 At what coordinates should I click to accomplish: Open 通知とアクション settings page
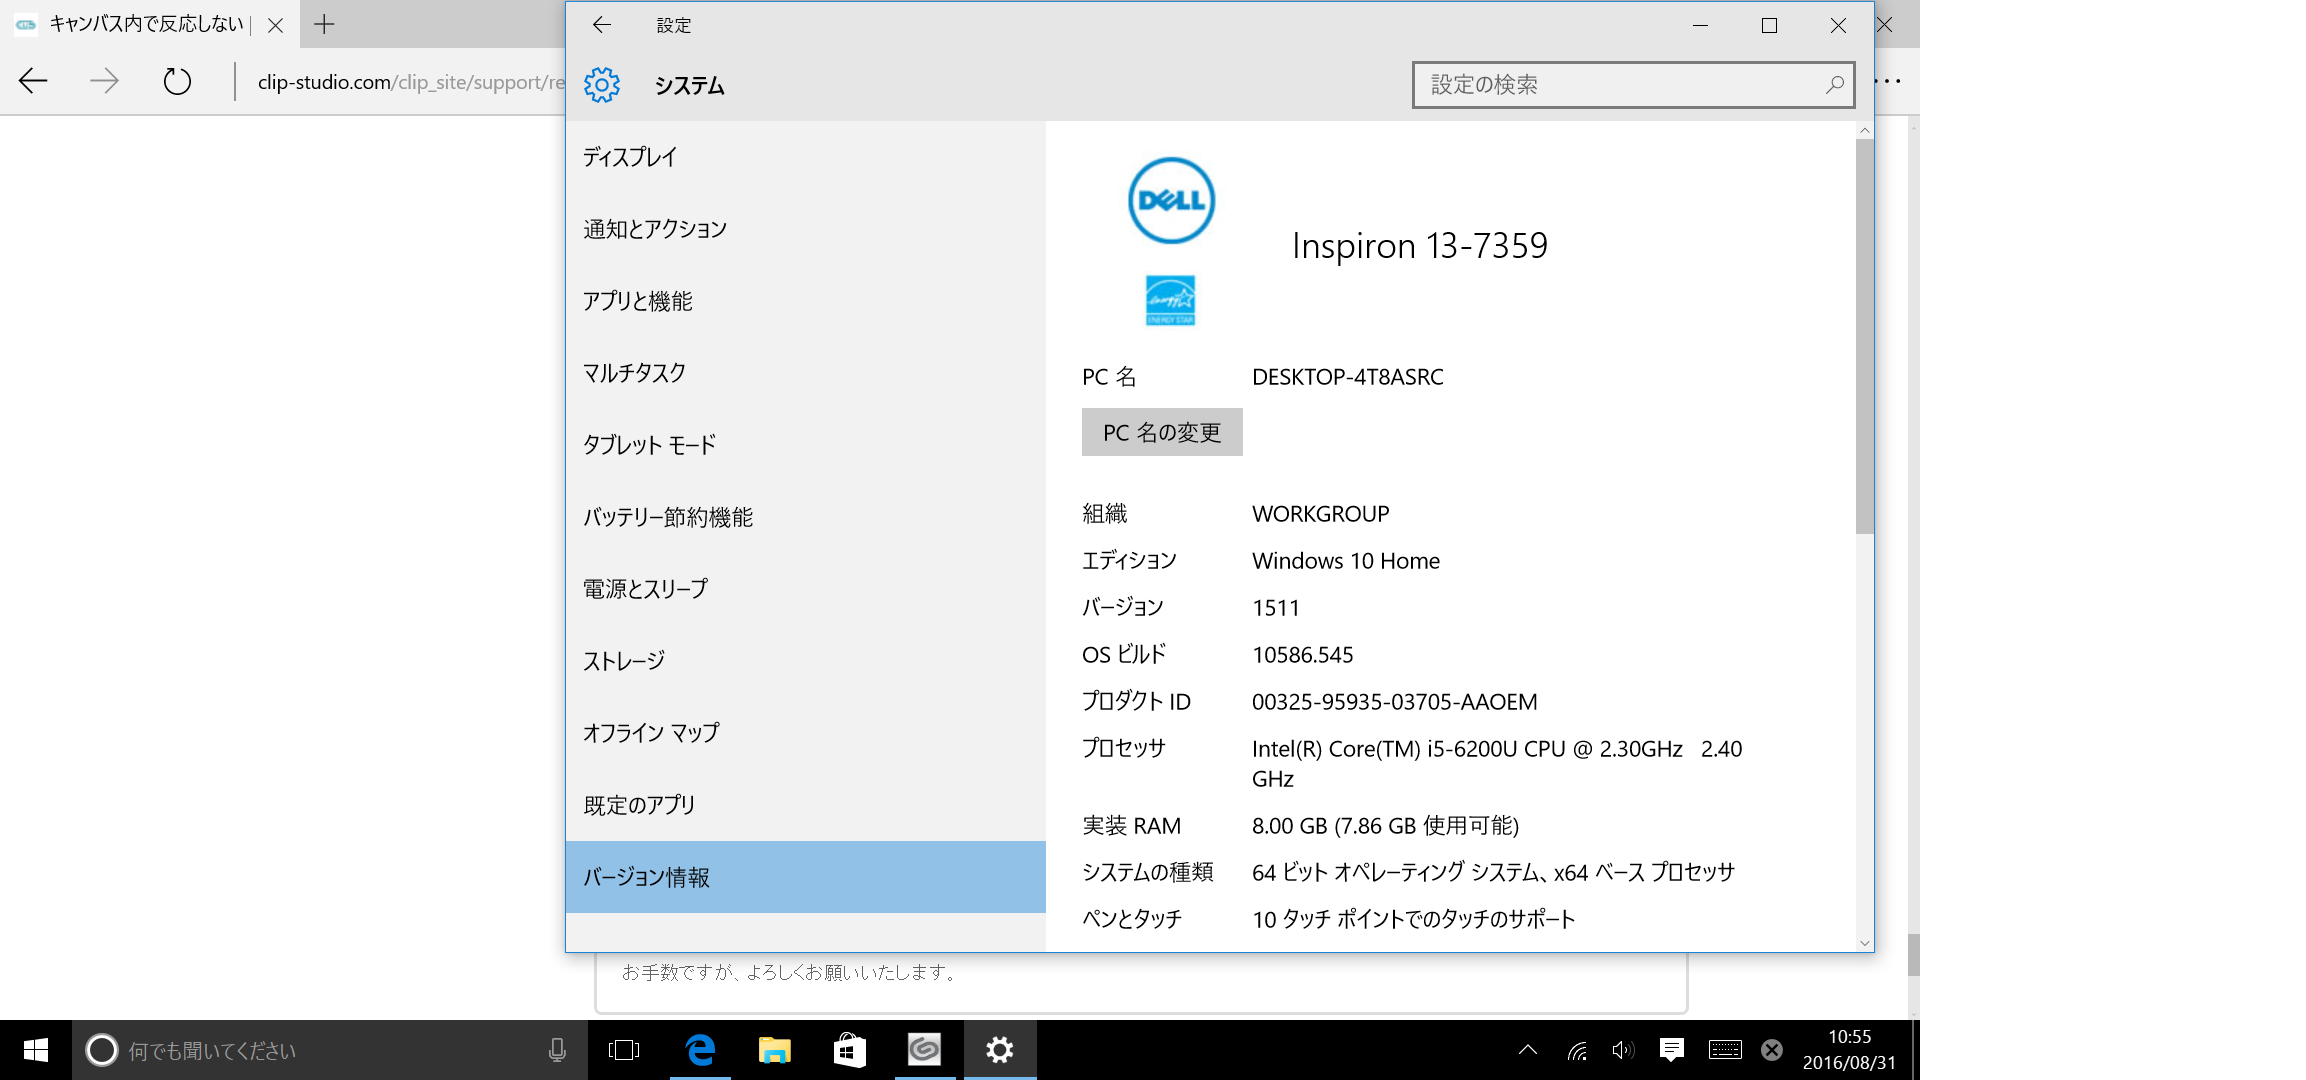[x=655, y=229]
